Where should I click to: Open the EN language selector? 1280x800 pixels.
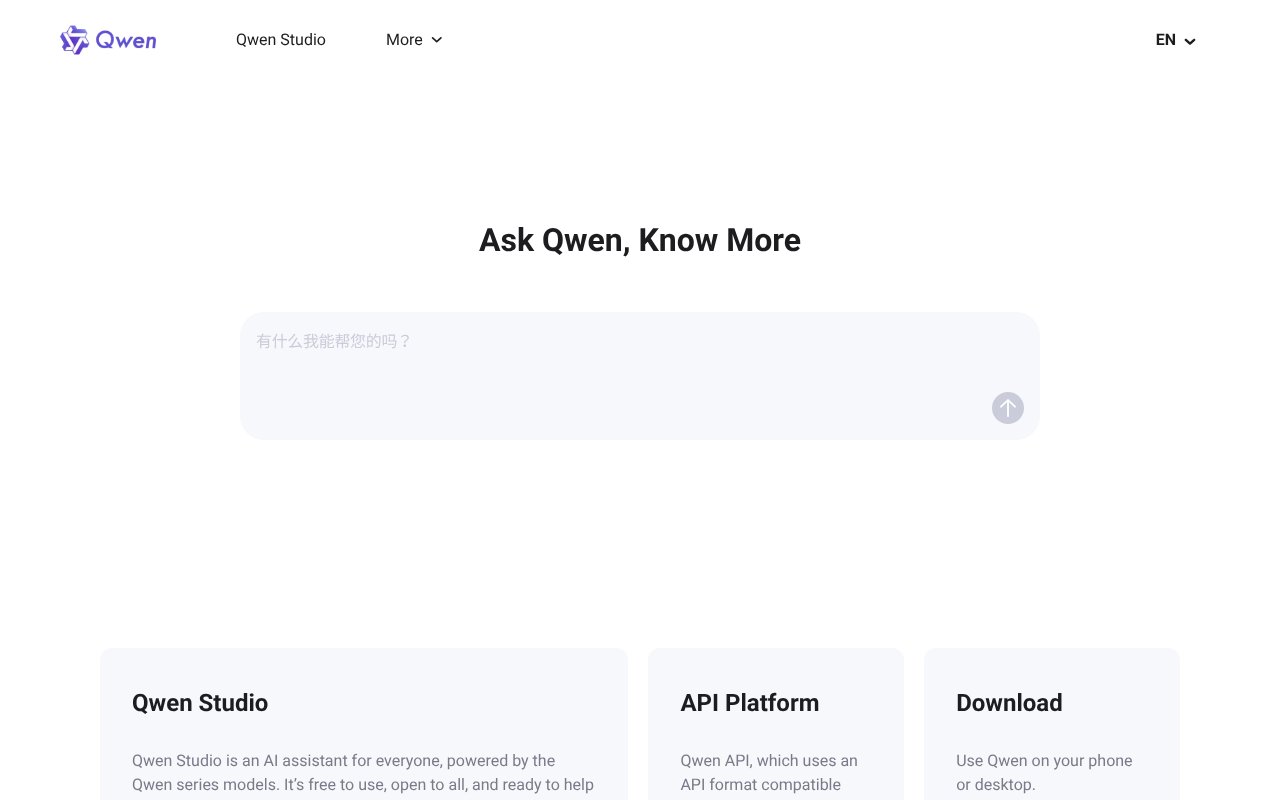coord(1176,40)
